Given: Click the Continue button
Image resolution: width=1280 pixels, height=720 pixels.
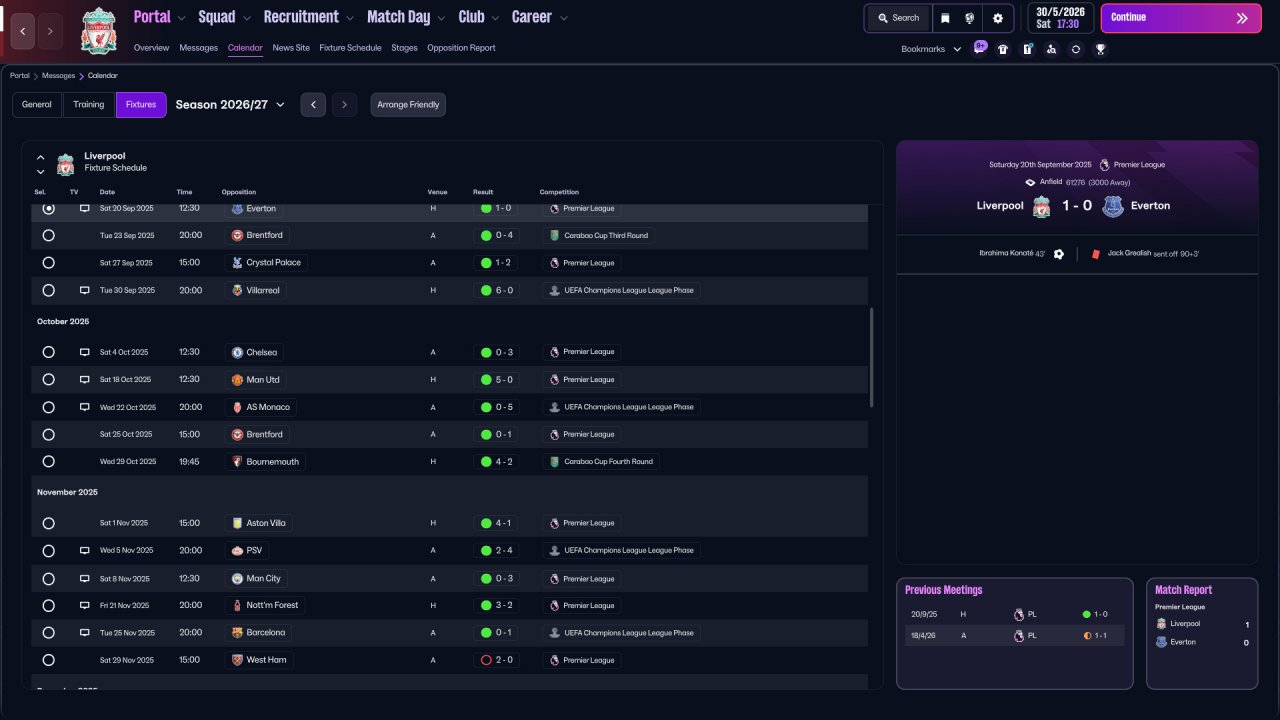Looking at the screenshot, I should [1181, 18].
